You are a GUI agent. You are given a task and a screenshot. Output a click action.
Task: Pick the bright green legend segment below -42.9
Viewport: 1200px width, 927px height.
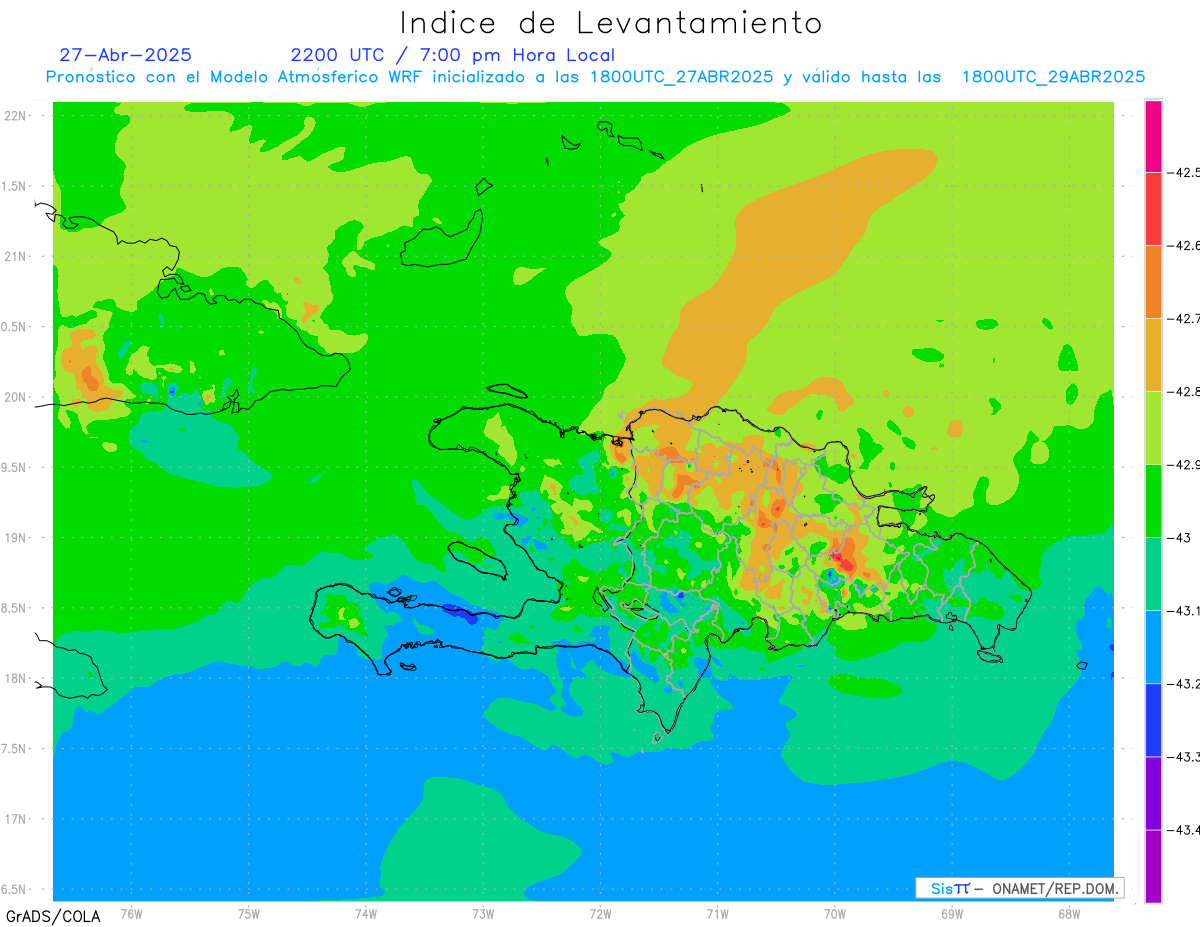(1153, 500)
